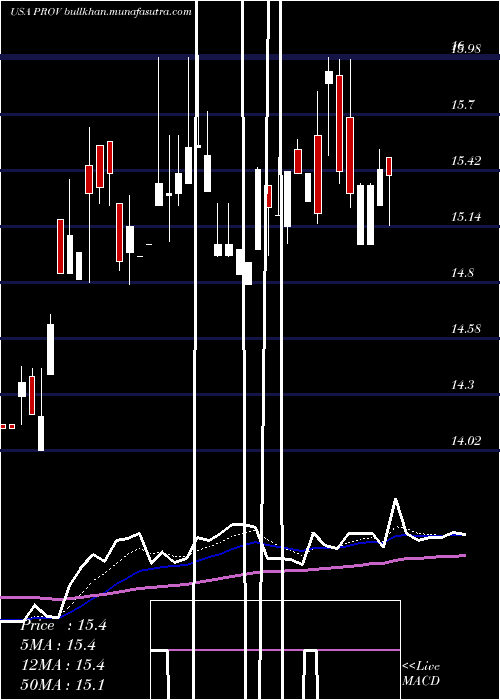Click the 'USA PROV bullkhan.munafasutra.com' chart title

tap(101, 12)
